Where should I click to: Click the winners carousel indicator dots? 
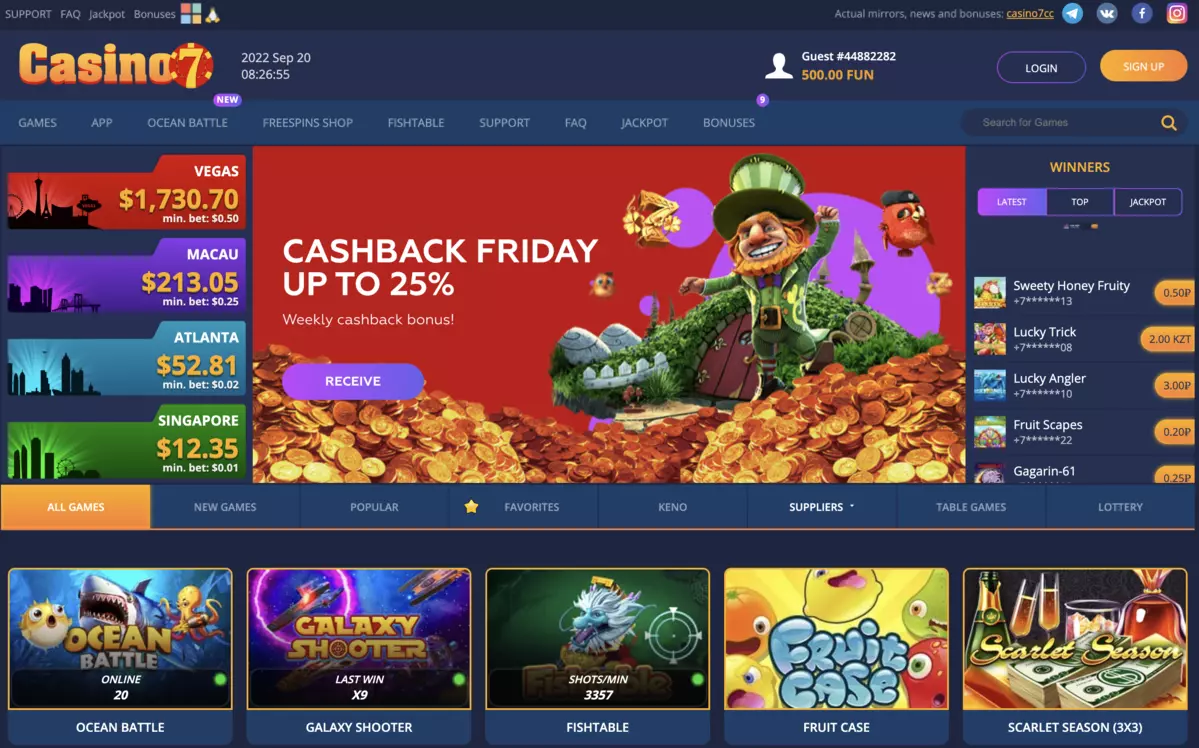coord(1080,226)
